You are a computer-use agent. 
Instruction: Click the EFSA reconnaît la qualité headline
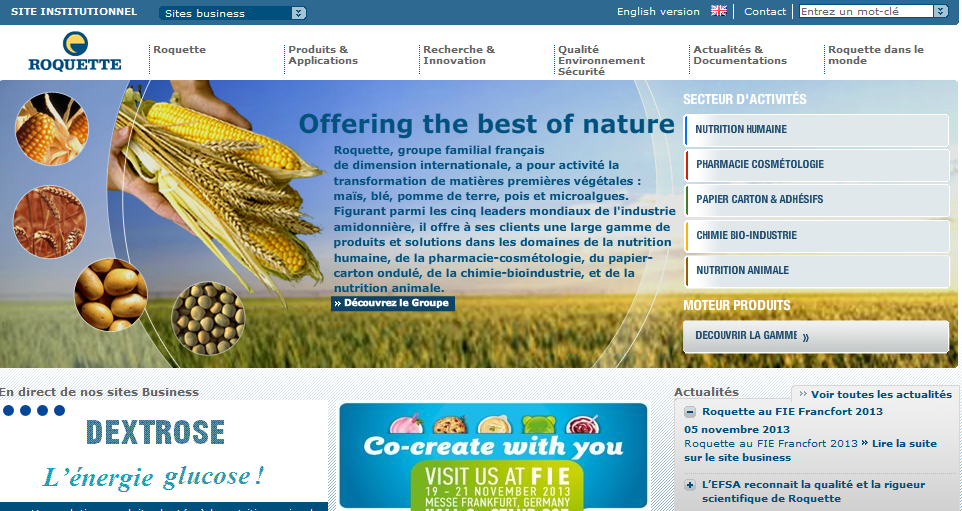[814, 491]
